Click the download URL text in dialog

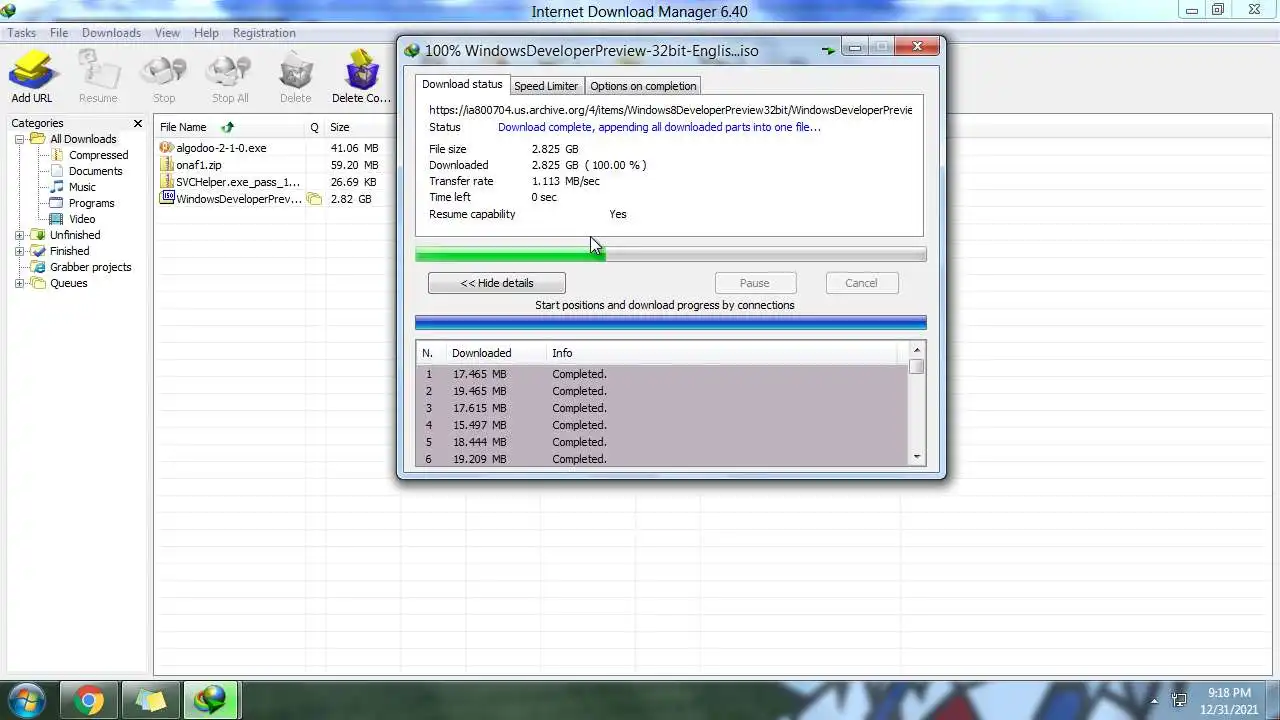pyautogui.click(x=670, y=110)
